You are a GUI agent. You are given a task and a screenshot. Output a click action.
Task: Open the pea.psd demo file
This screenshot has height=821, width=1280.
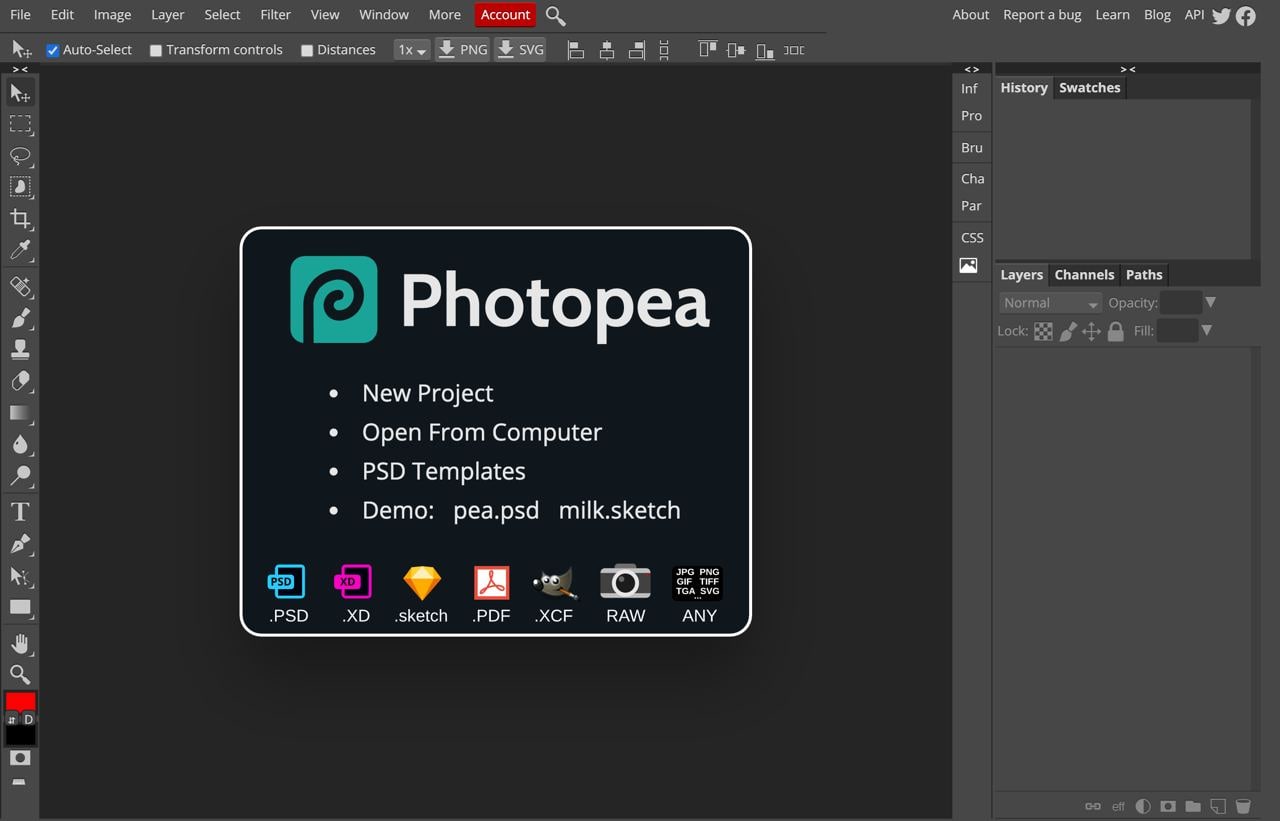(x=496, y=510)
